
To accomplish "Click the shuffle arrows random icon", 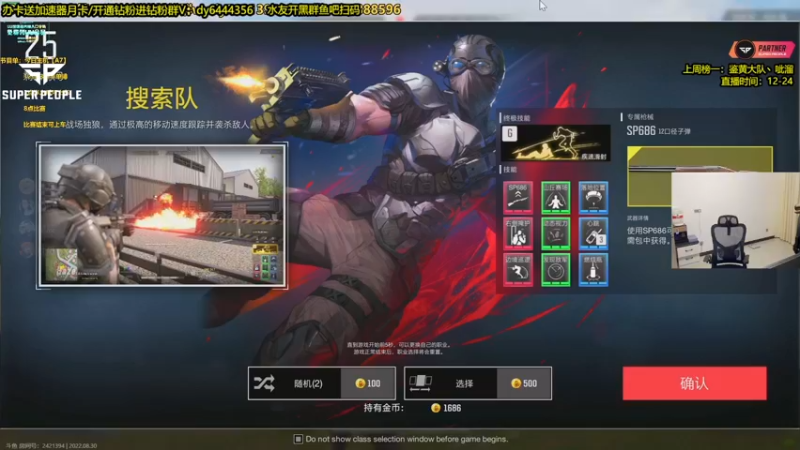I will (x=264, y=383).
